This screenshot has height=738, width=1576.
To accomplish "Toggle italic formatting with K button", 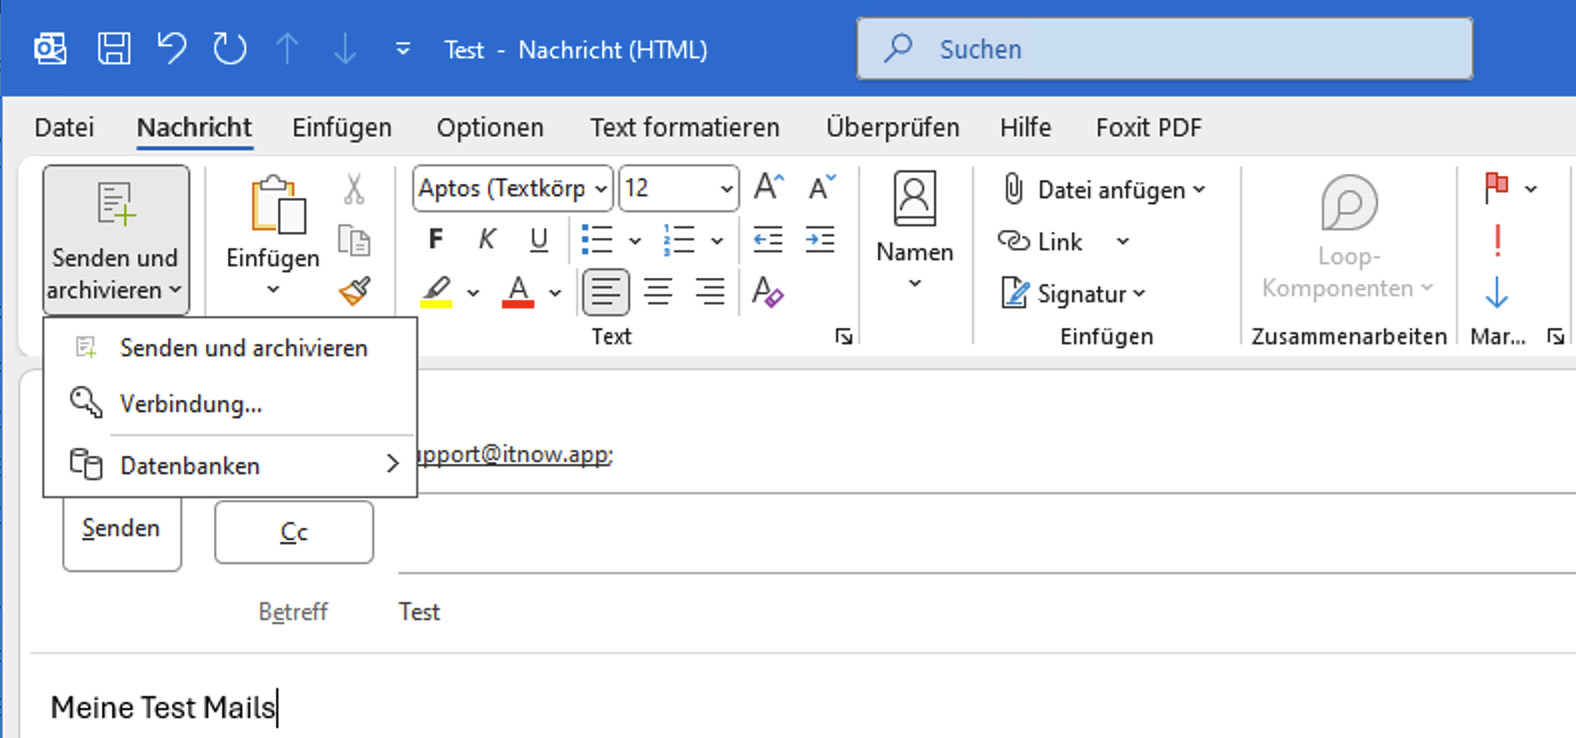I will click(487, 240).
